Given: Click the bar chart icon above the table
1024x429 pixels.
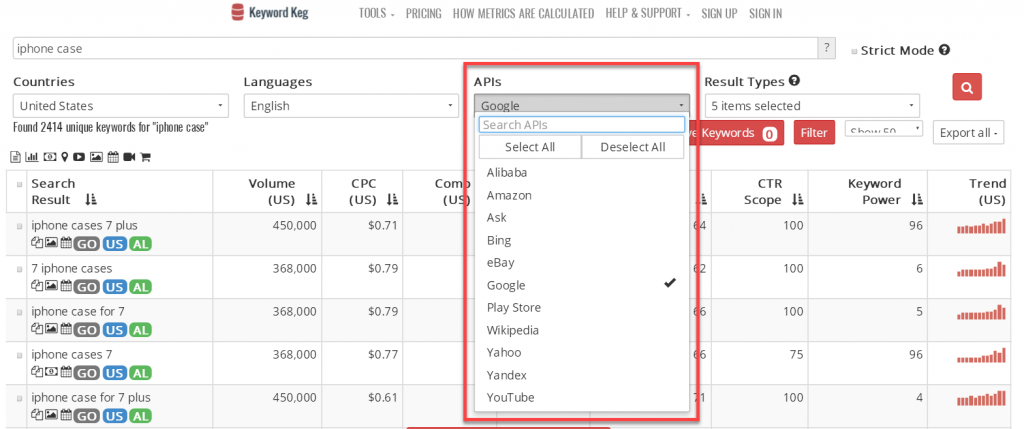Looking at the screenshot, I should tap(31, 157).
